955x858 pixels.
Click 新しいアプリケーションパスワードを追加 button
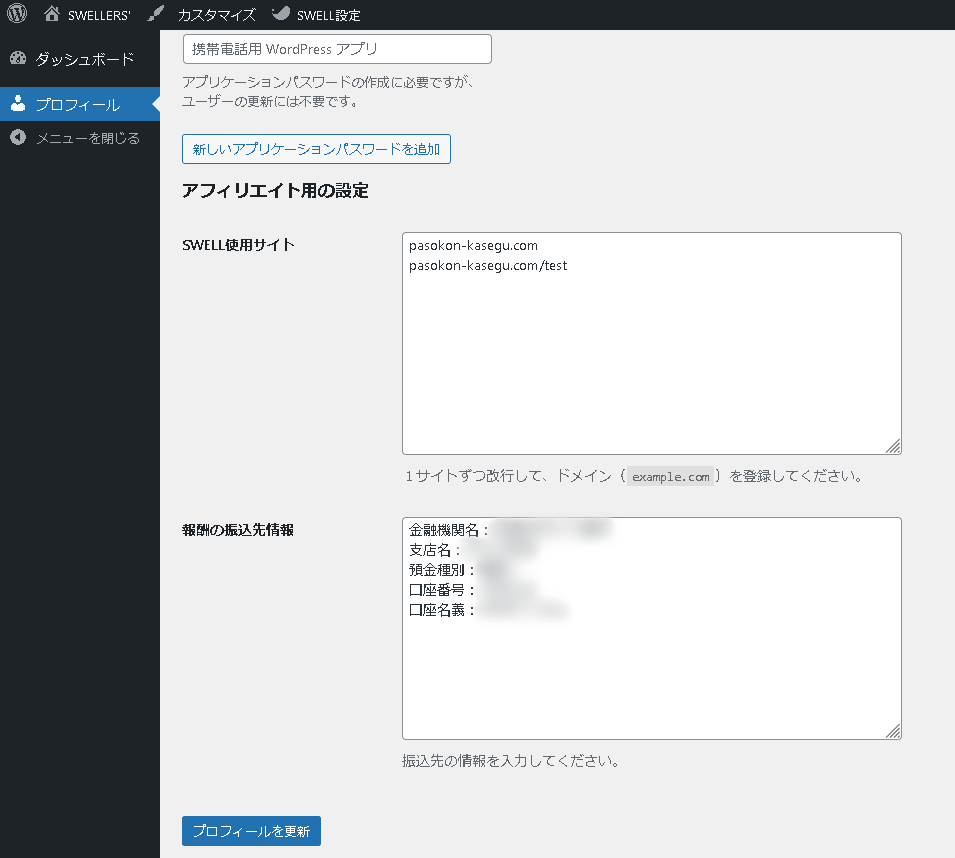tap(316, 149)
